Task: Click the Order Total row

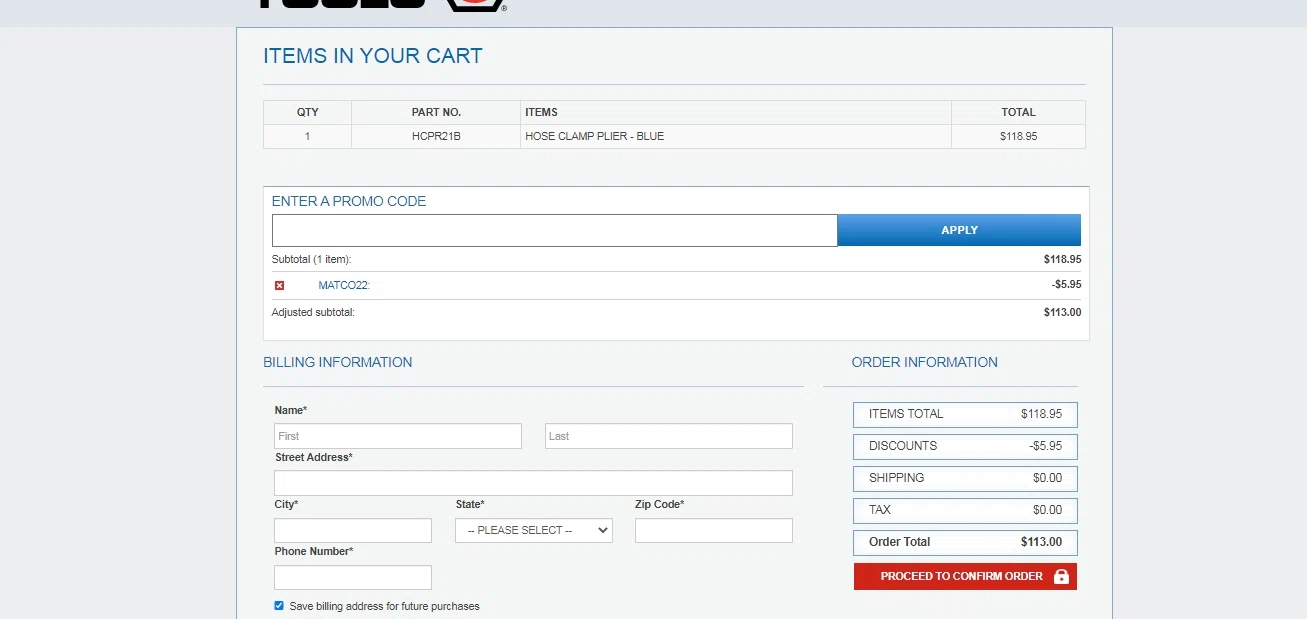Action: (x=965, y=542)
